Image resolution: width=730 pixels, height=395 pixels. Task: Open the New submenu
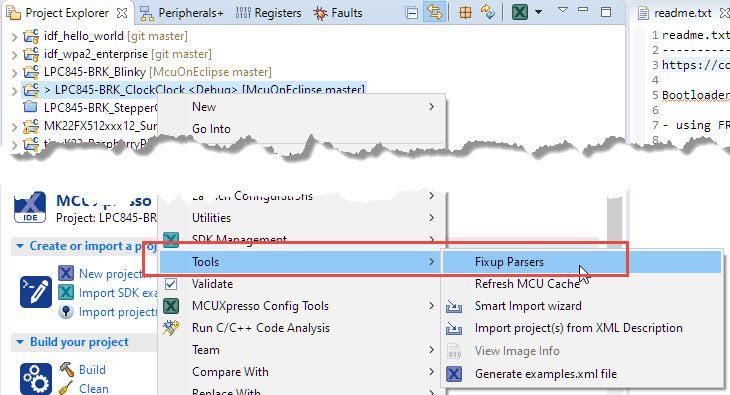pos(302,107)
